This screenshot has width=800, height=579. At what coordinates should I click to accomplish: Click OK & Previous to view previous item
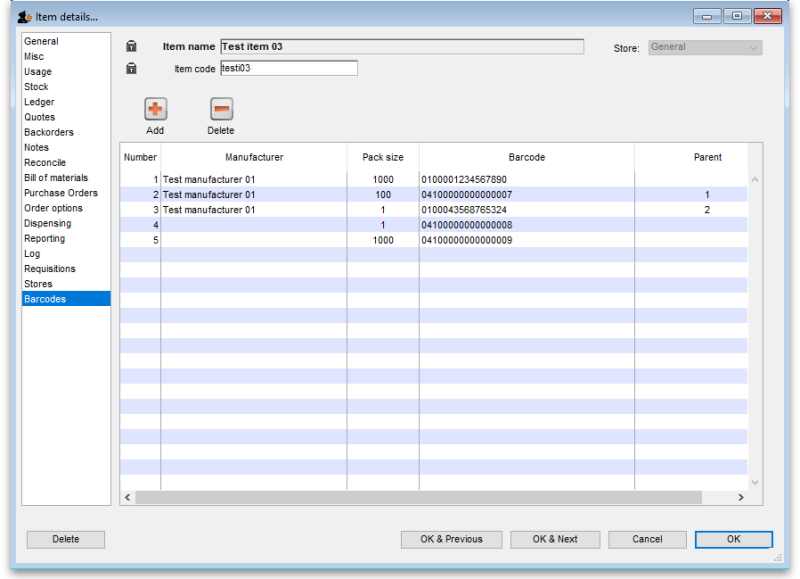(x=451, y=539)
